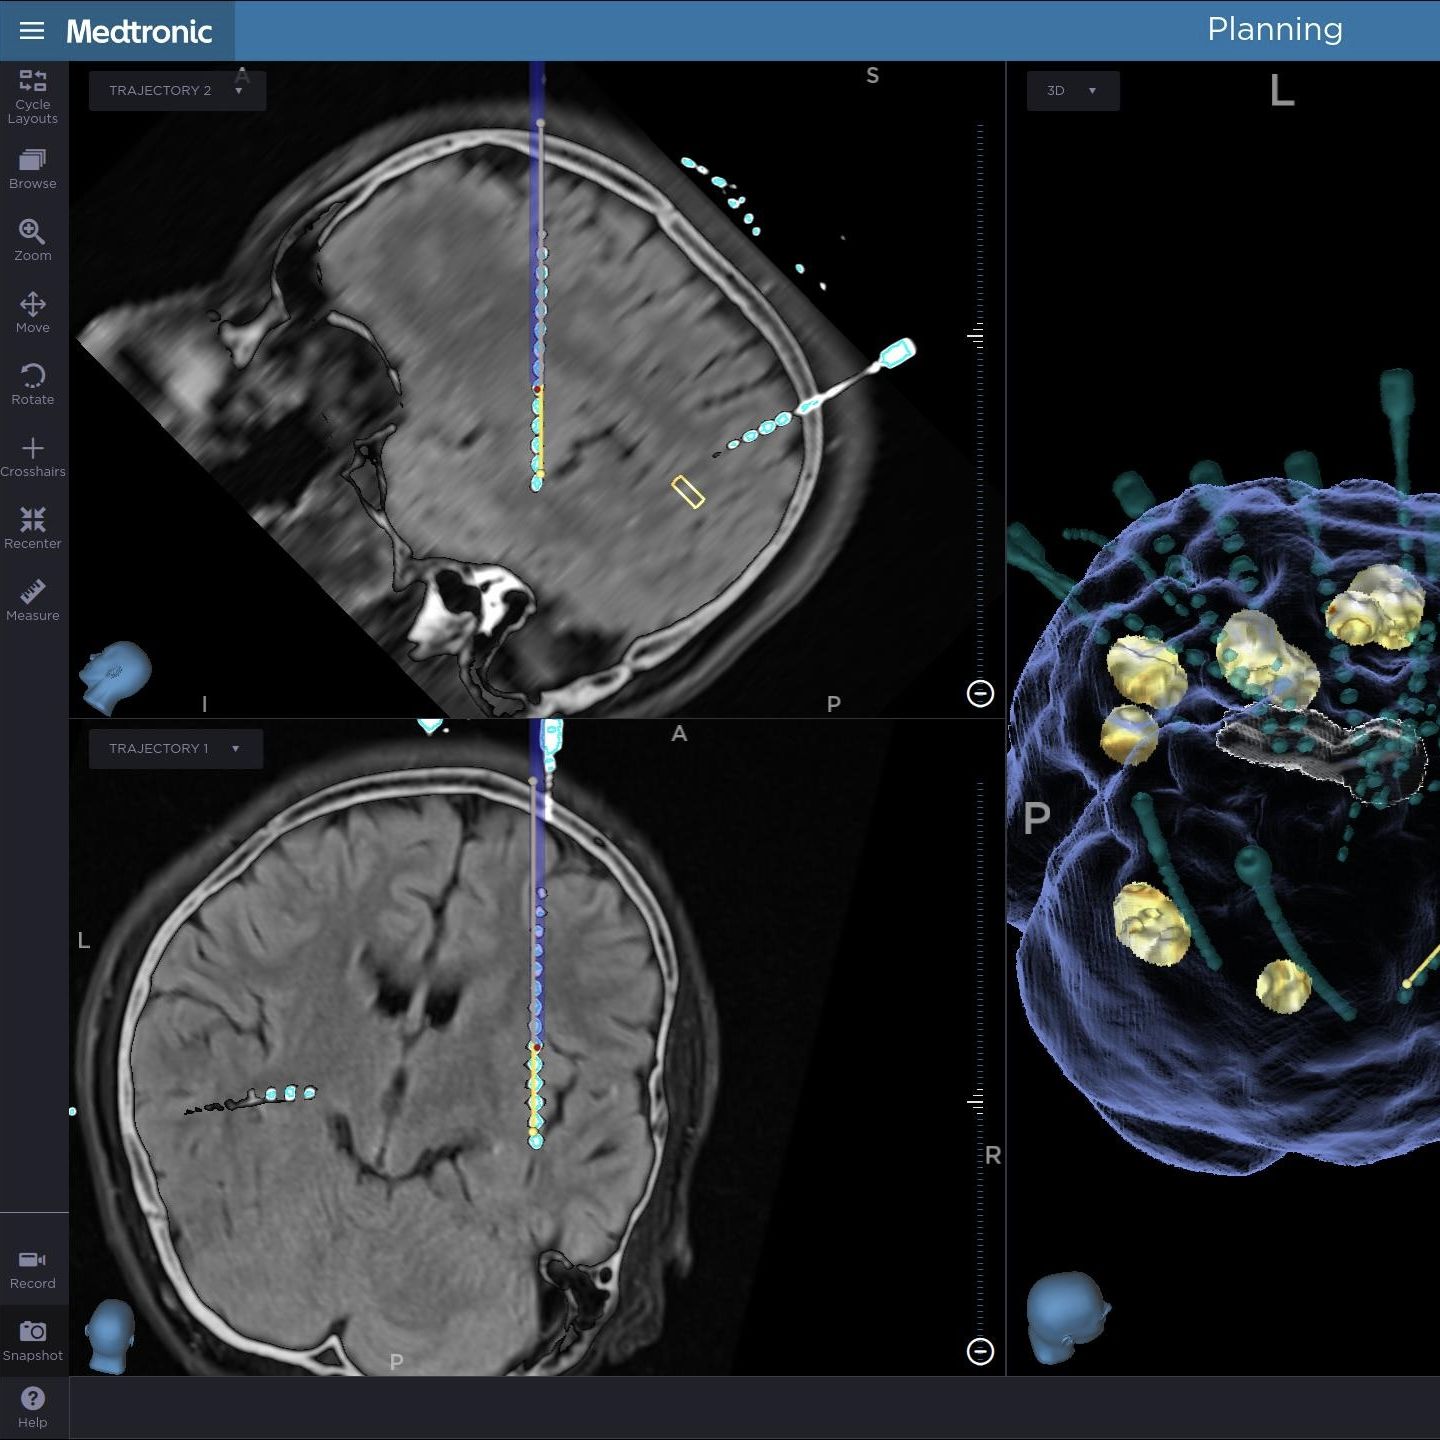The height and width of the screenshot is (1440, 1440).
Task: Click the minus button in top view
Action: tap(980, 693)
